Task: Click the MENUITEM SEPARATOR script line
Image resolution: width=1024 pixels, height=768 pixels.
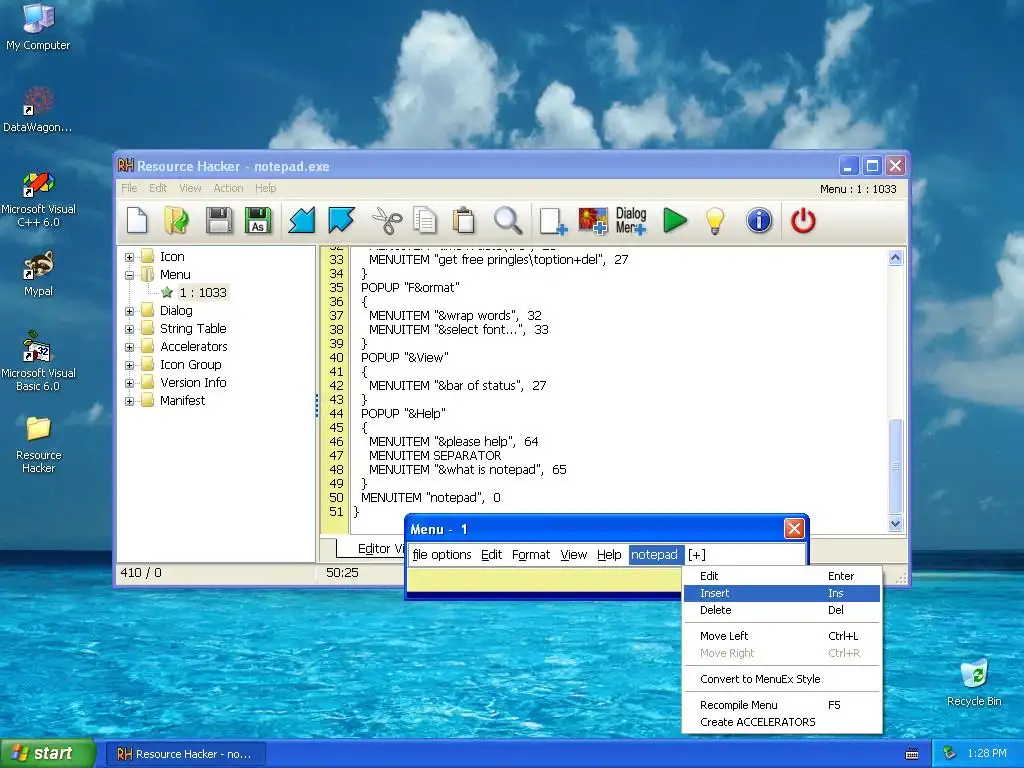Action: (x=435, y=455)
